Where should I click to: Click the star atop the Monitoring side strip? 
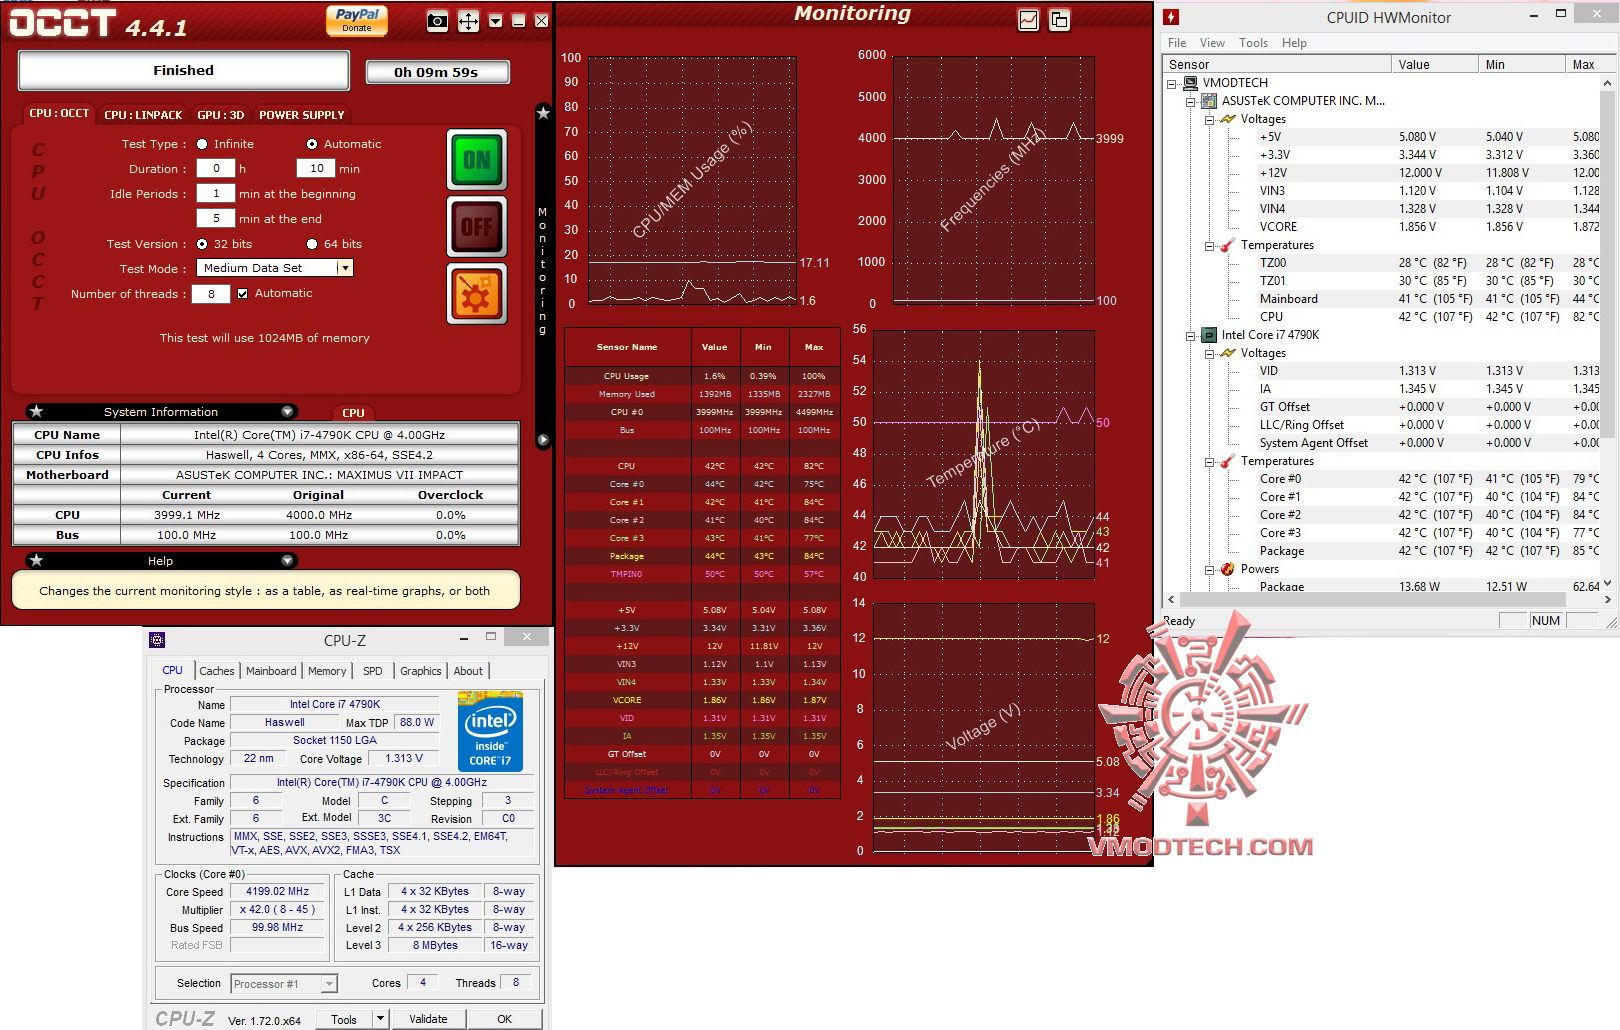543,113
